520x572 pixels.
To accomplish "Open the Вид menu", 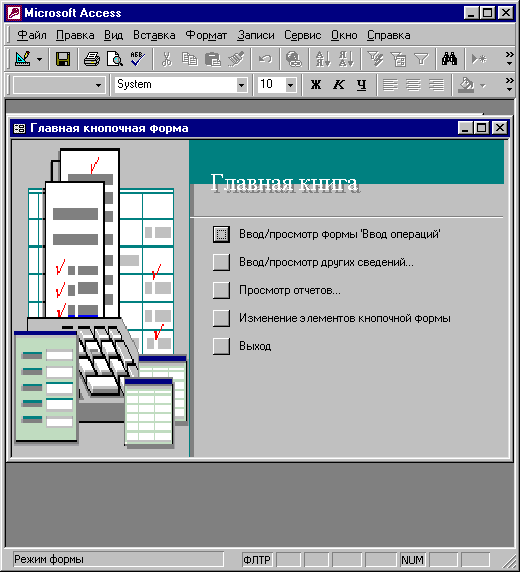I will point(113,35).
